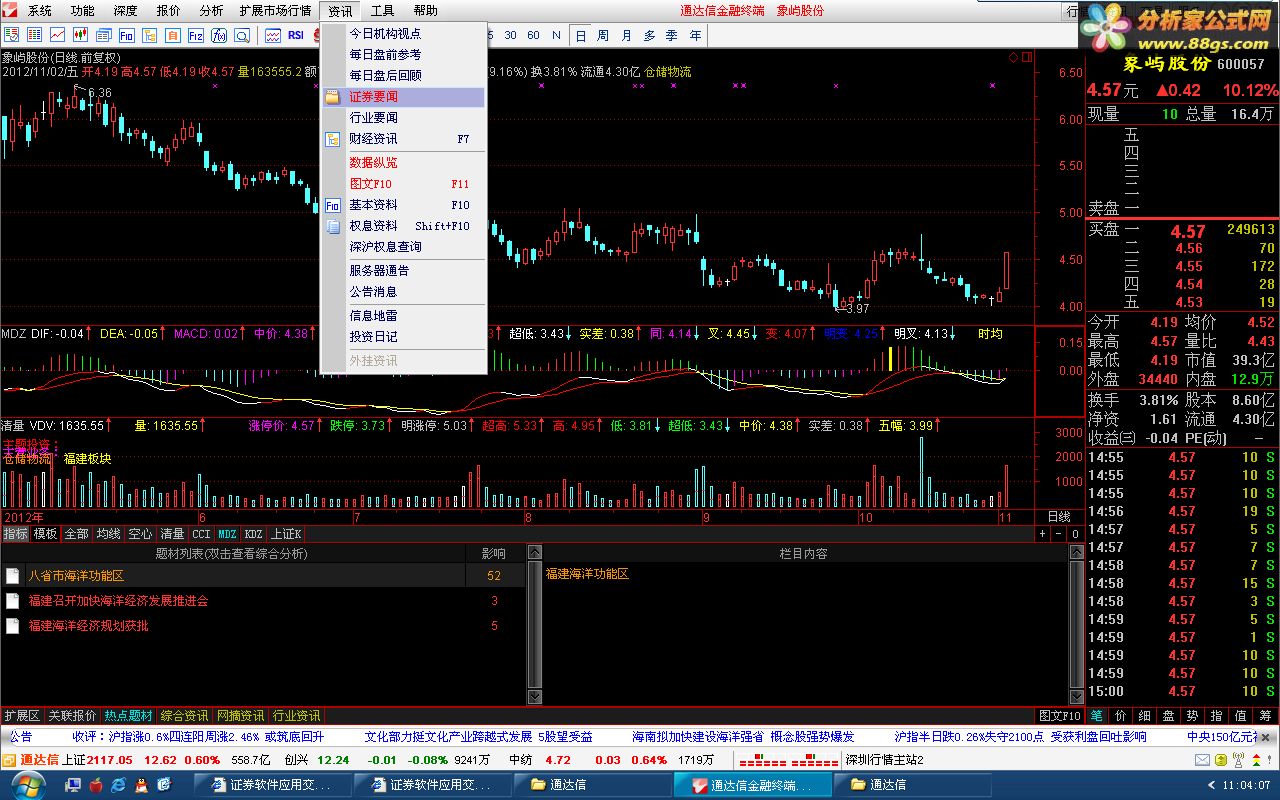The image size is (1280, 800).
Task: Click the 图文F10 button
Action: [1060, 716]
